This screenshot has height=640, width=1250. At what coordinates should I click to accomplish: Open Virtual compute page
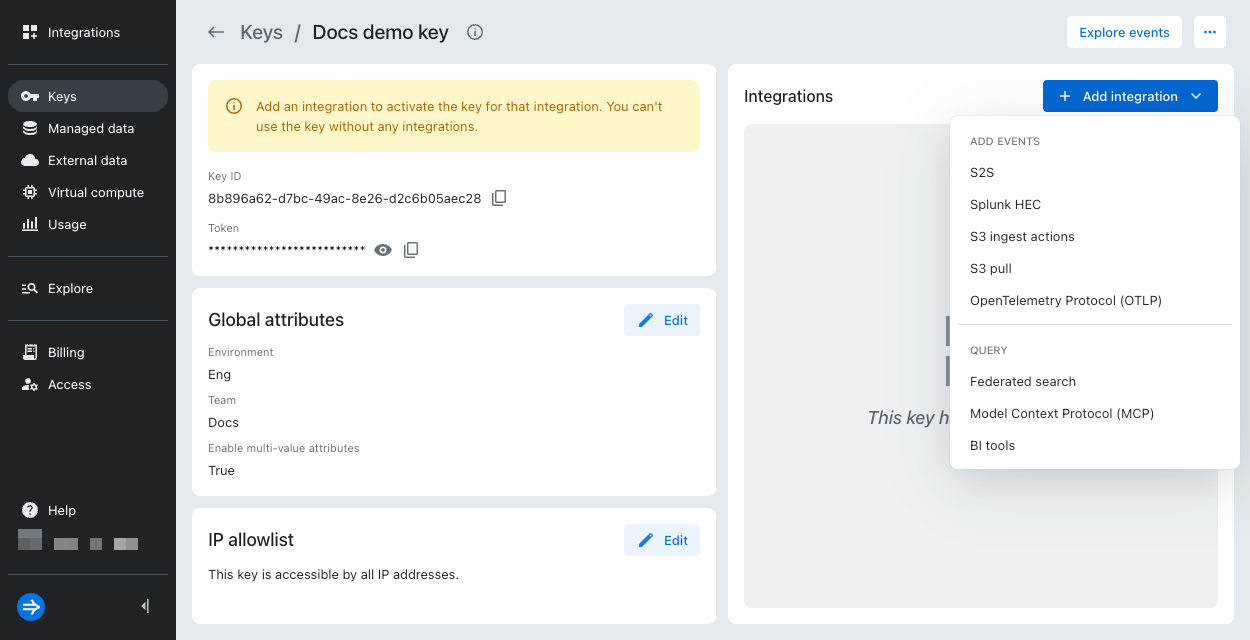(x=88, y=192)
